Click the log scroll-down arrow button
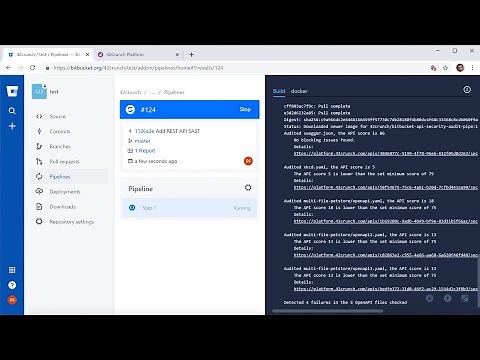This screenshot has width=480, height=360. pos(430,298)
